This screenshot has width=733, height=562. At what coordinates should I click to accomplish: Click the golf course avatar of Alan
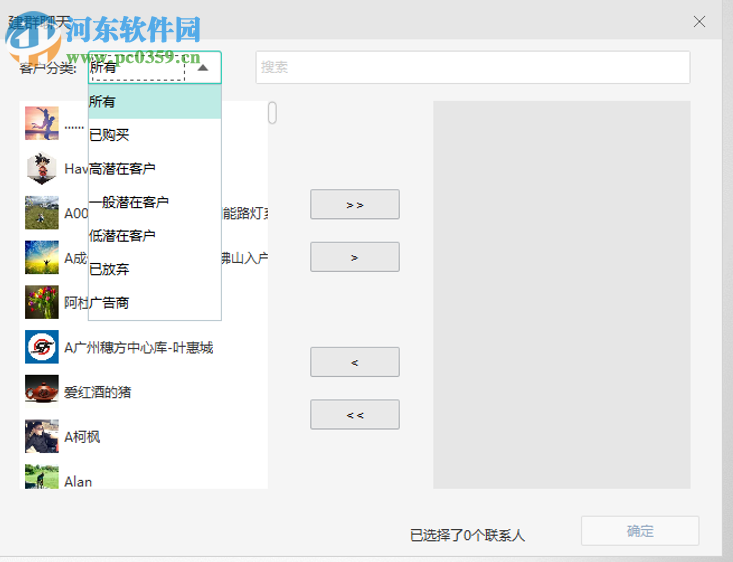[42, 477]
